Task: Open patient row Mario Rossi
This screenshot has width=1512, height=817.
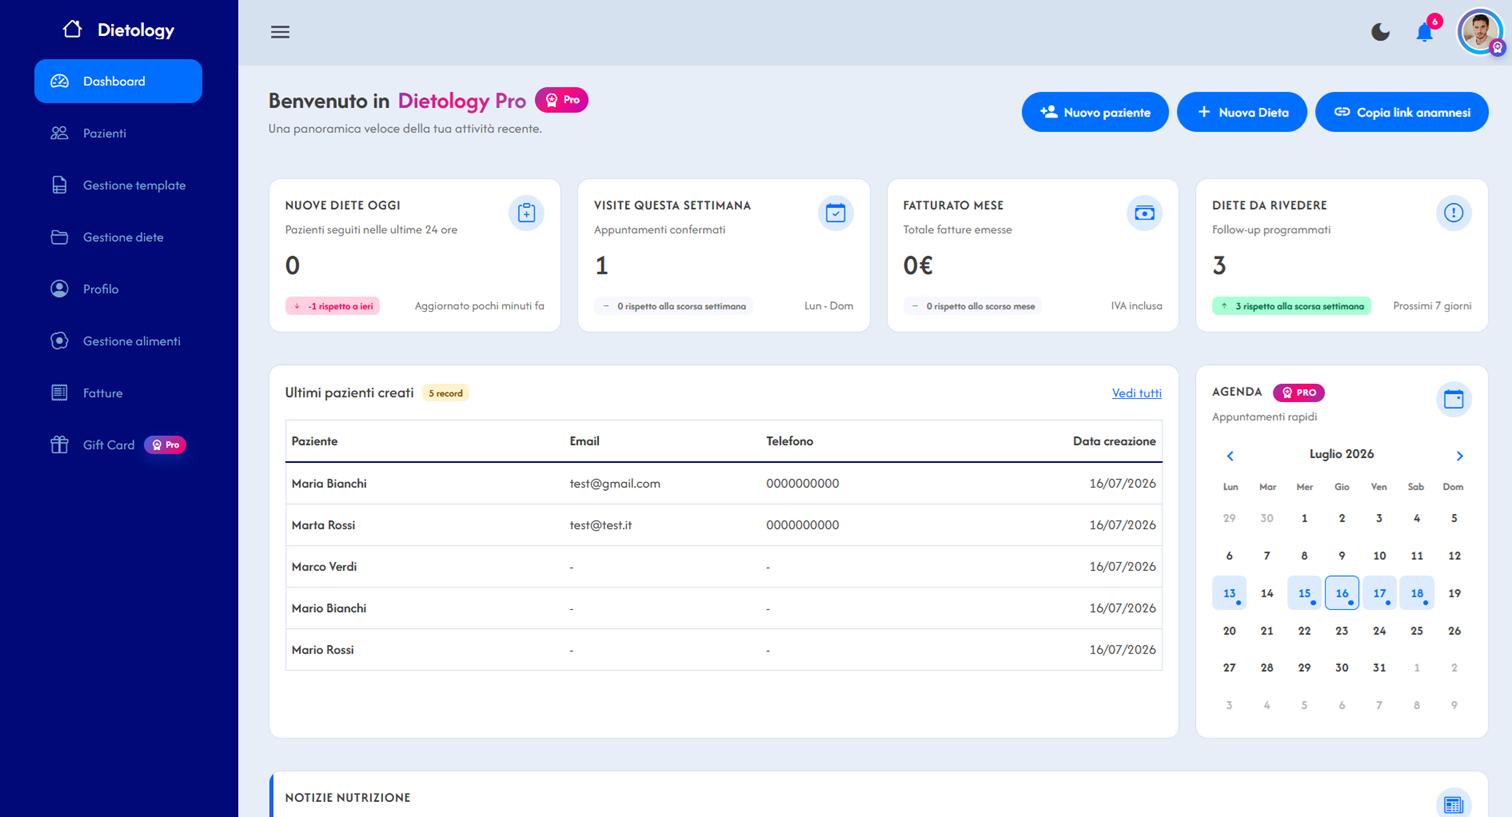Action: 724,650
